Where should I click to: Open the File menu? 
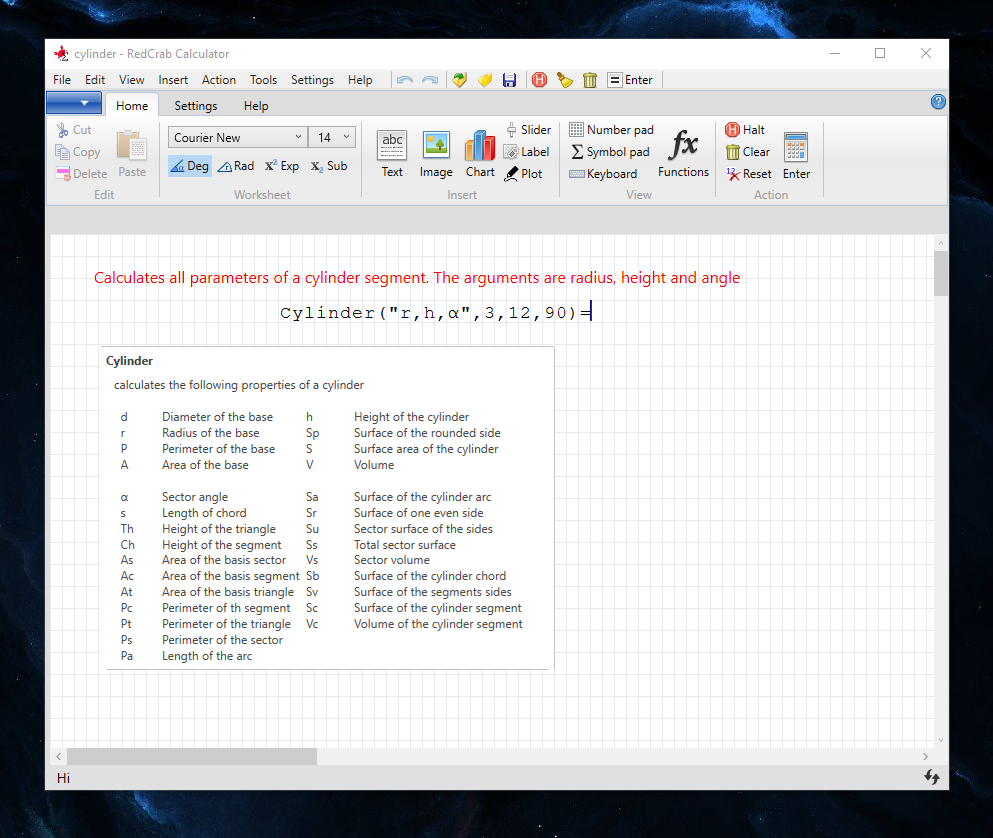[62, 80]
